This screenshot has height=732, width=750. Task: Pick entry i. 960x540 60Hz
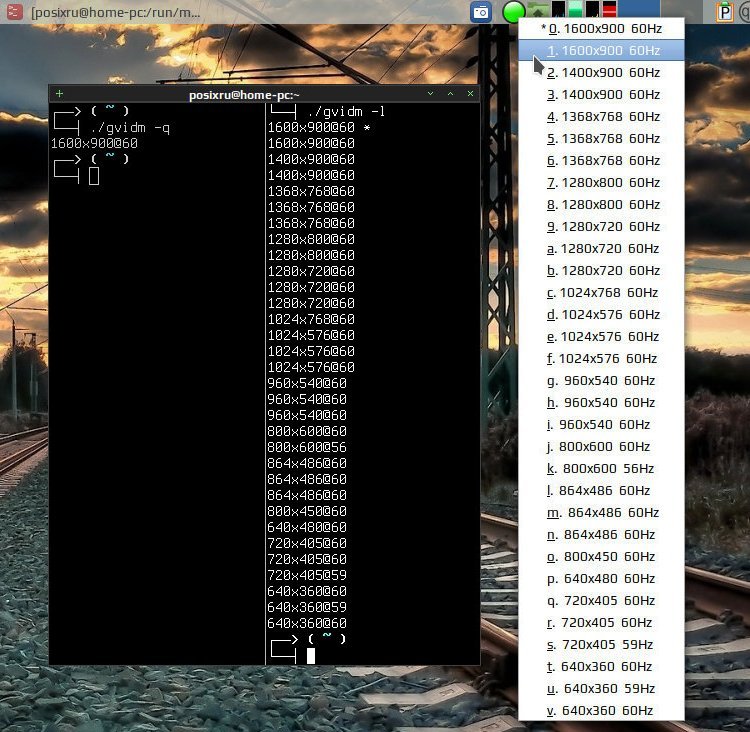(601, 424)
